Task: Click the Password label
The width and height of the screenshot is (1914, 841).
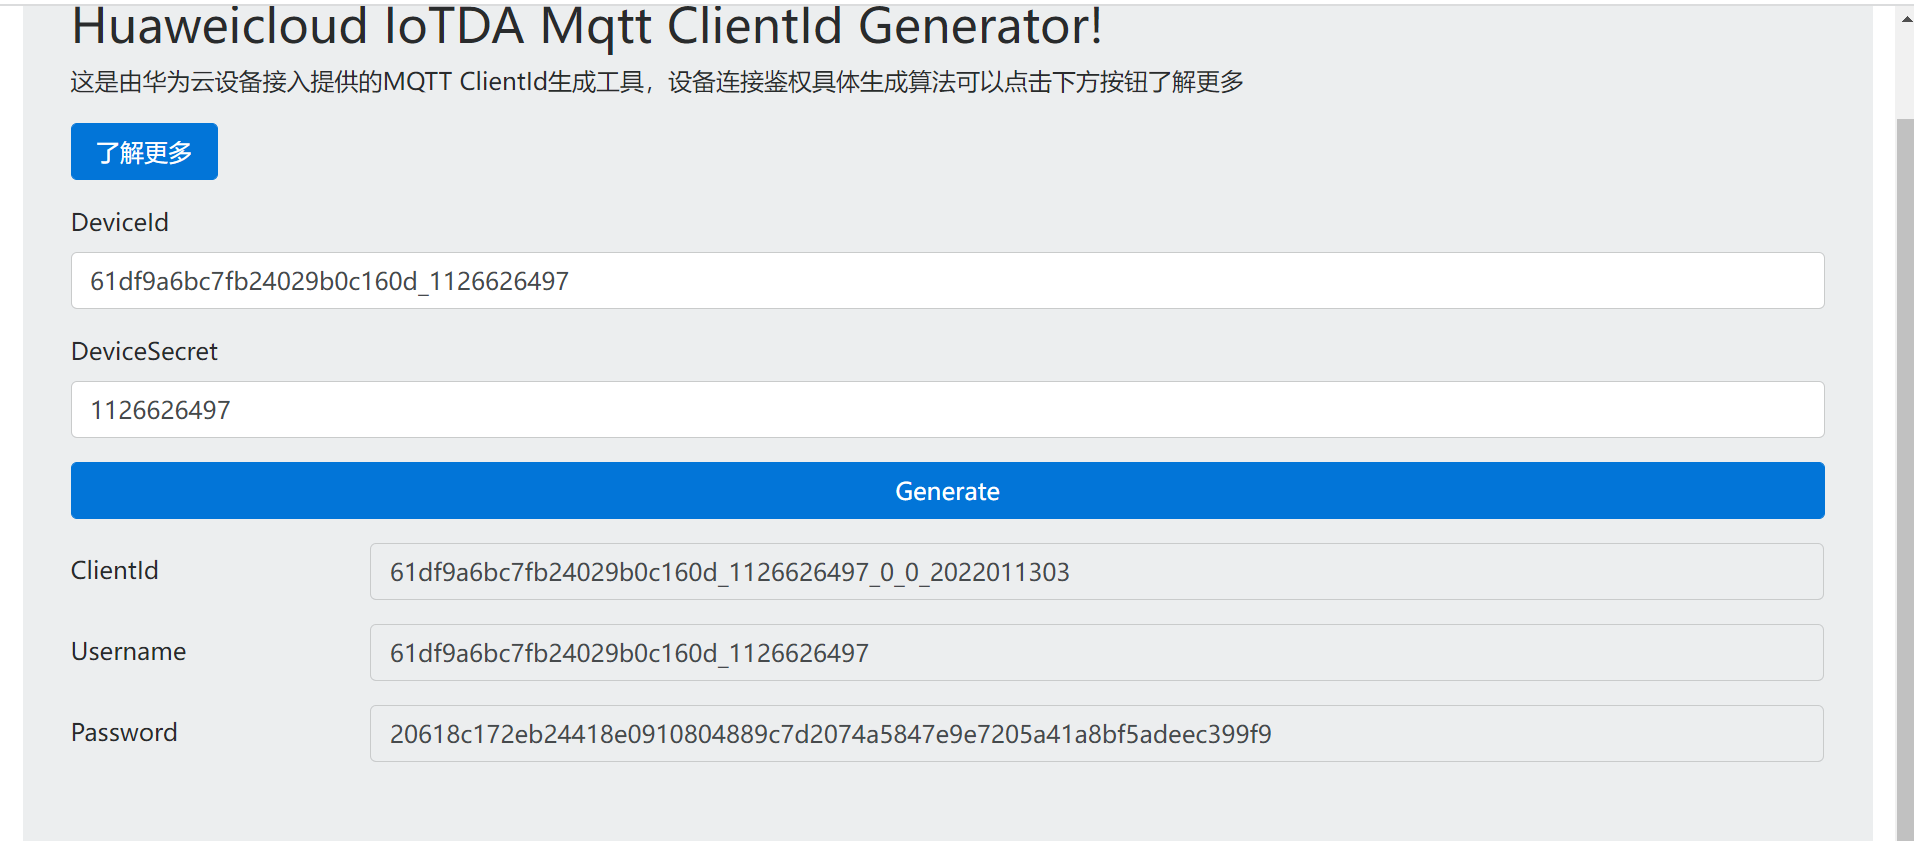Action: [124, 732]
